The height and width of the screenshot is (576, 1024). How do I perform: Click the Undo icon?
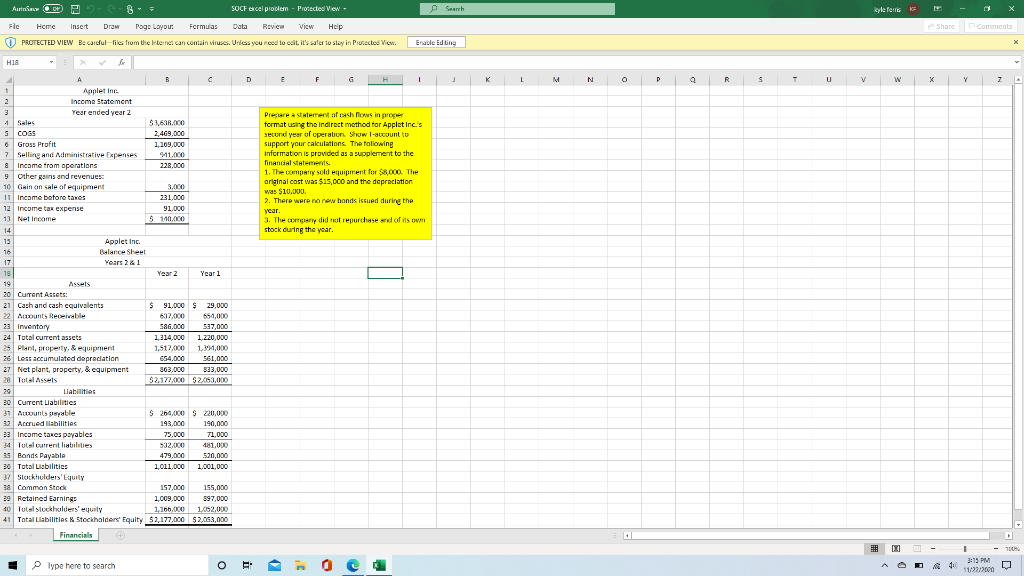92,8
